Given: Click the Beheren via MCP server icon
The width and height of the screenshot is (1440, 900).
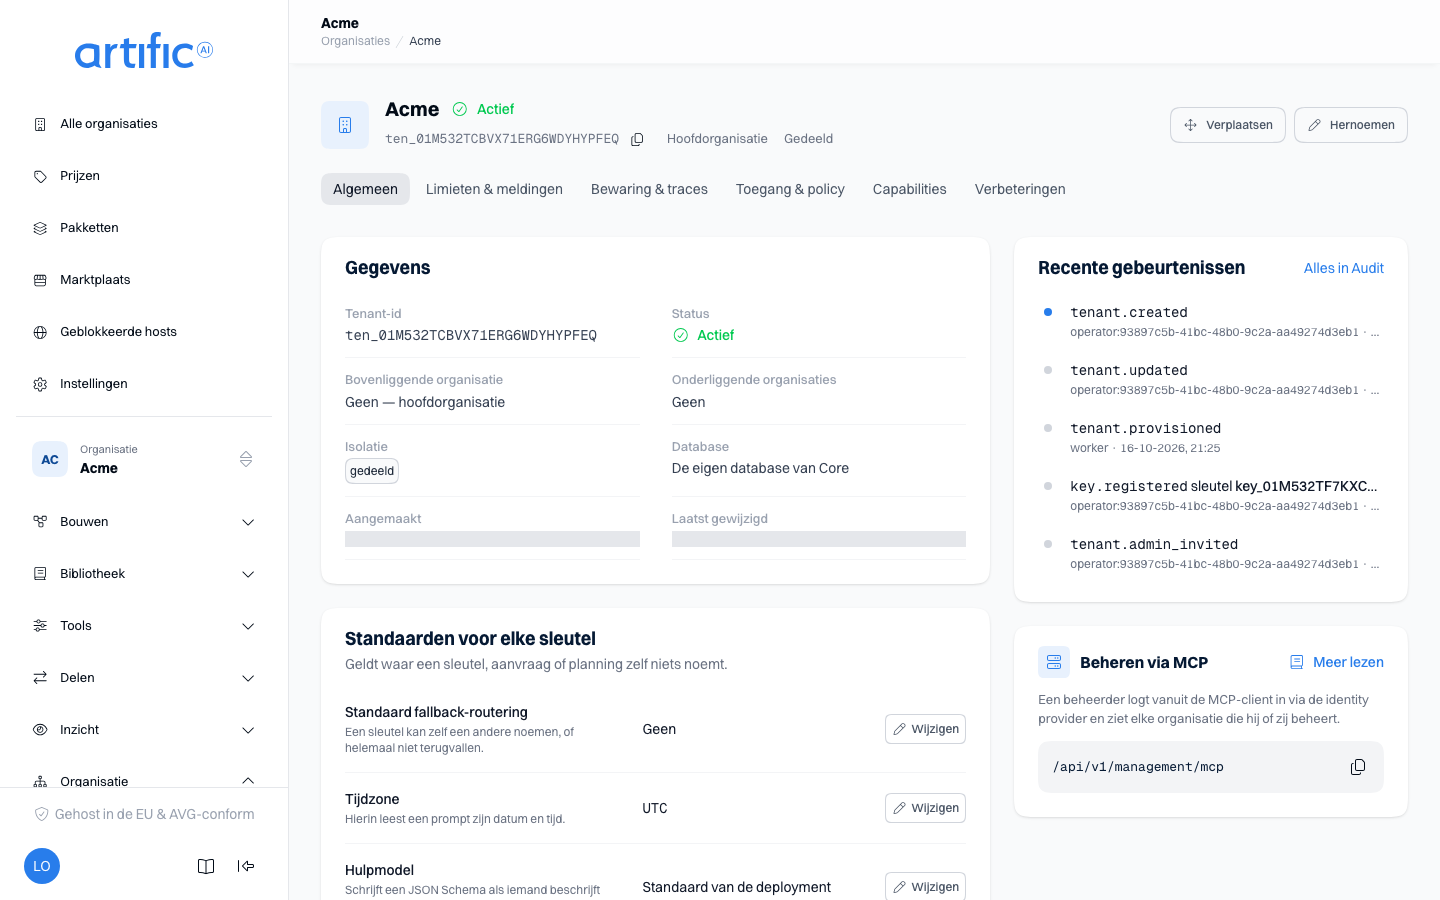Looking at the screenshot, I should (x=1054, y=662).
